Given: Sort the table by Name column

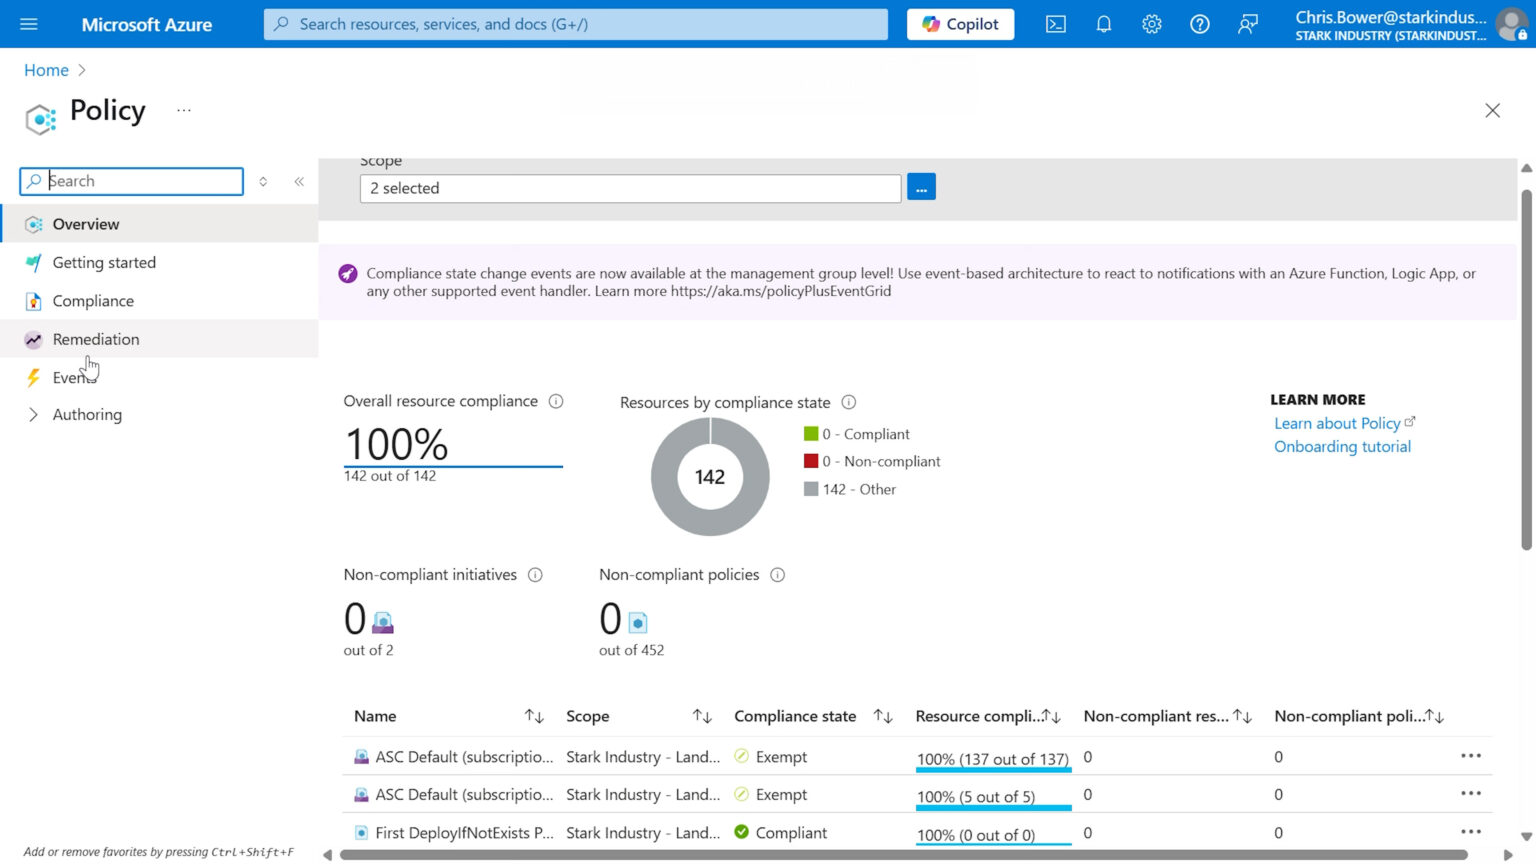Looking at the screenshot, I should 534,715.
